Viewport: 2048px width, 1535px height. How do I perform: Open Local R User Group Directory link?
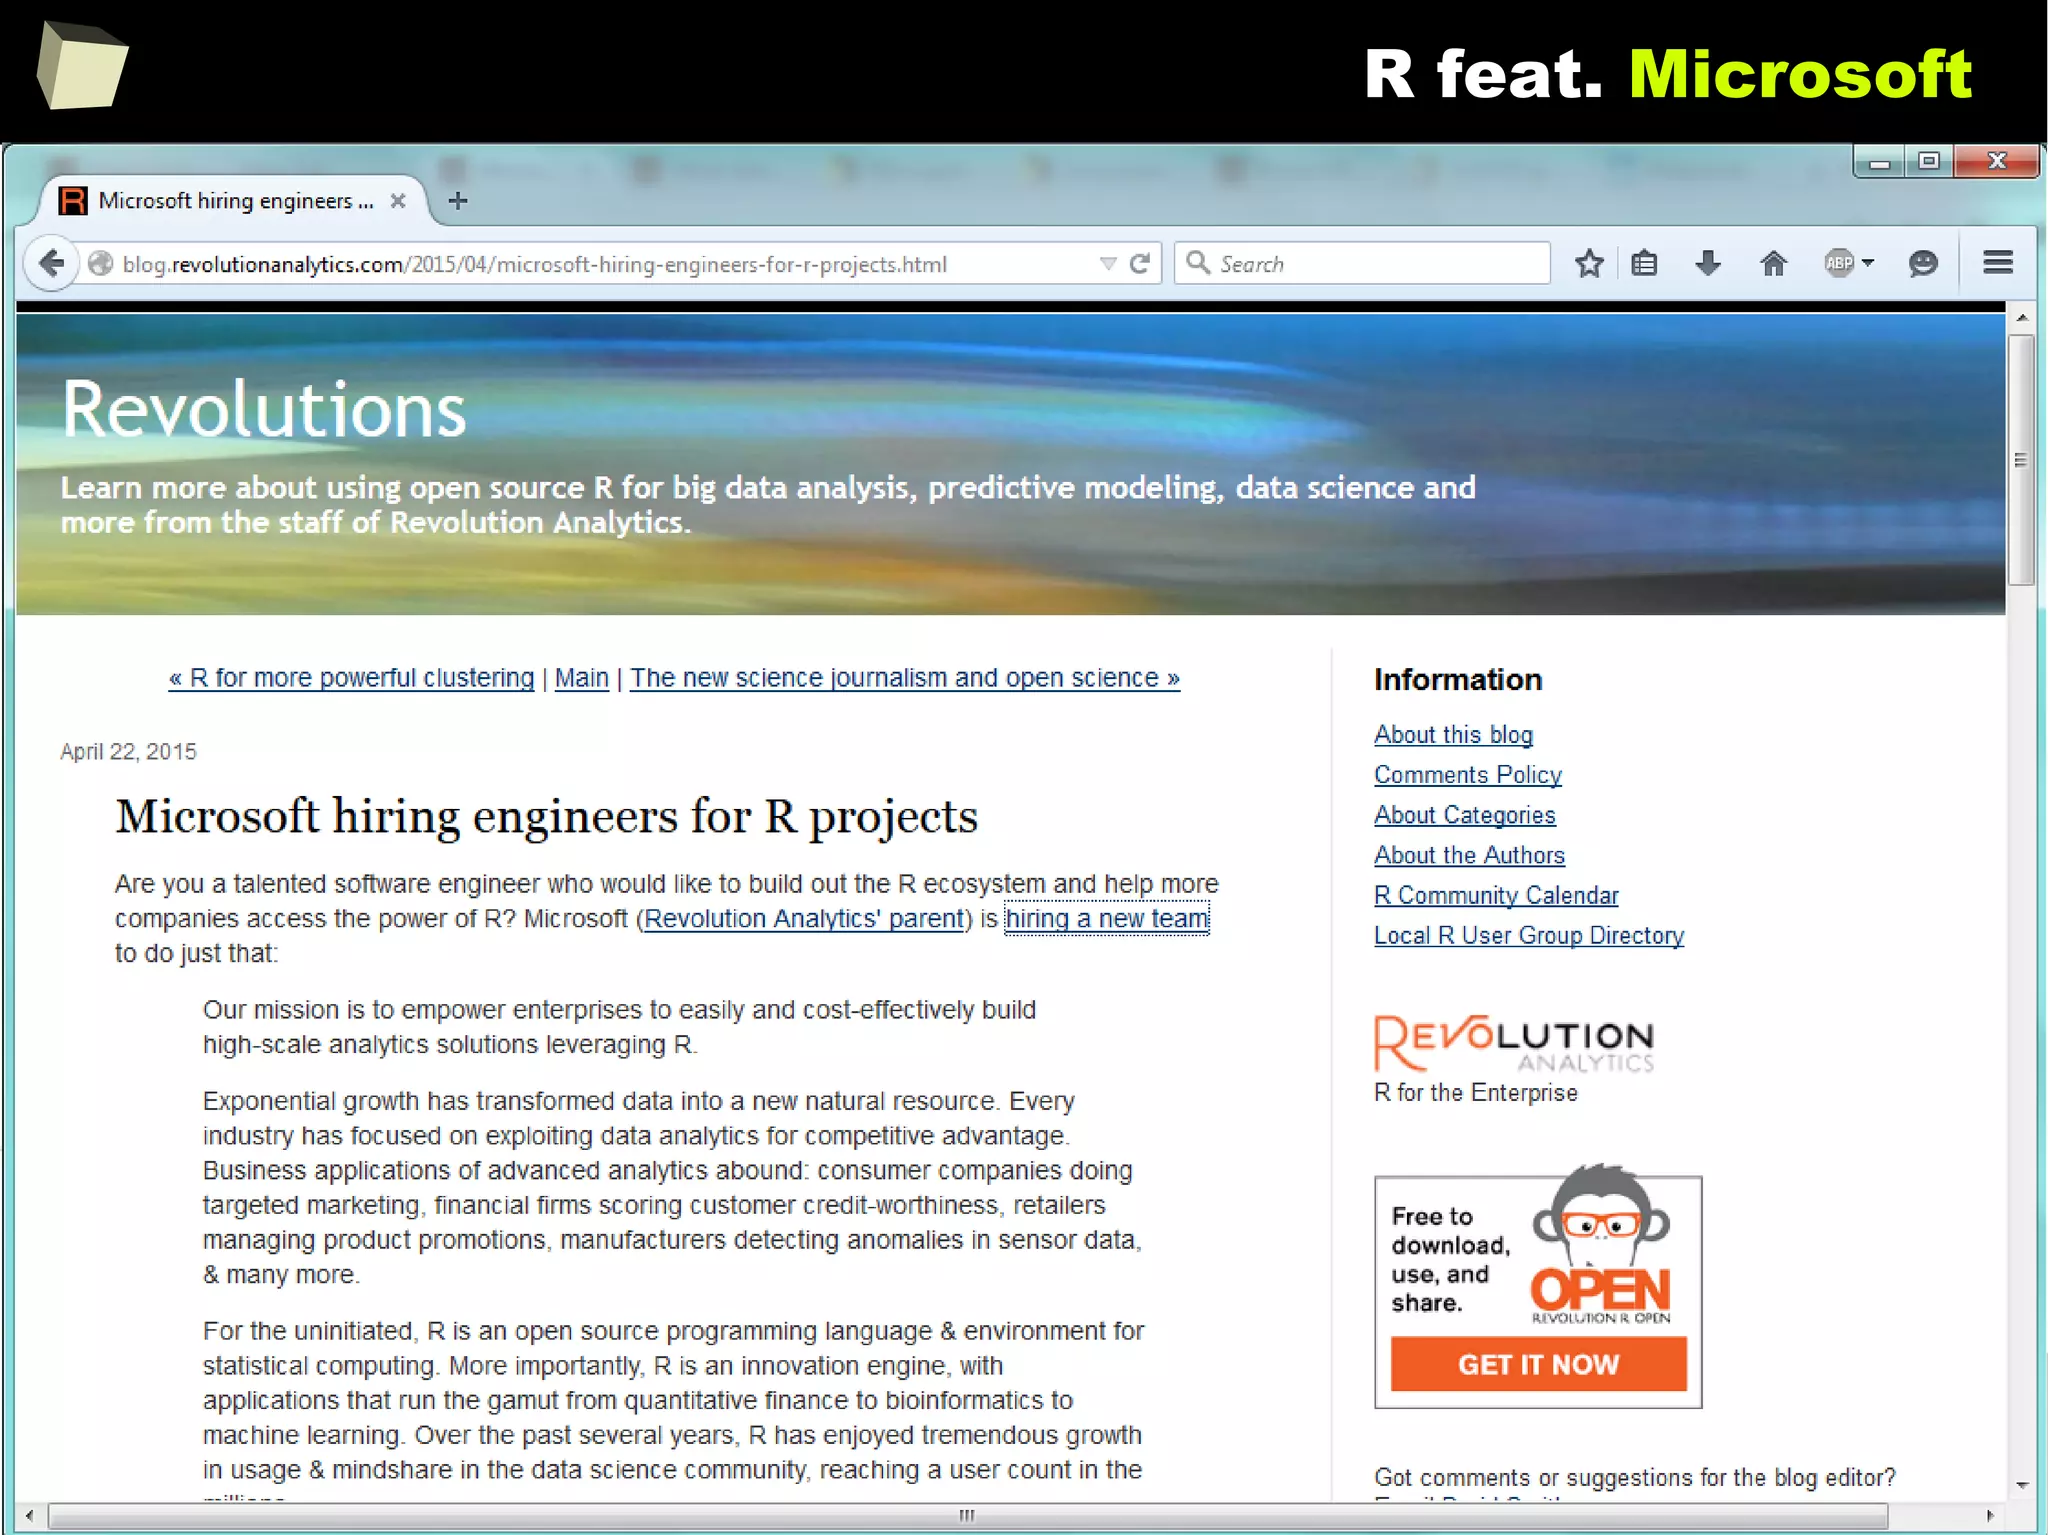1529,935
